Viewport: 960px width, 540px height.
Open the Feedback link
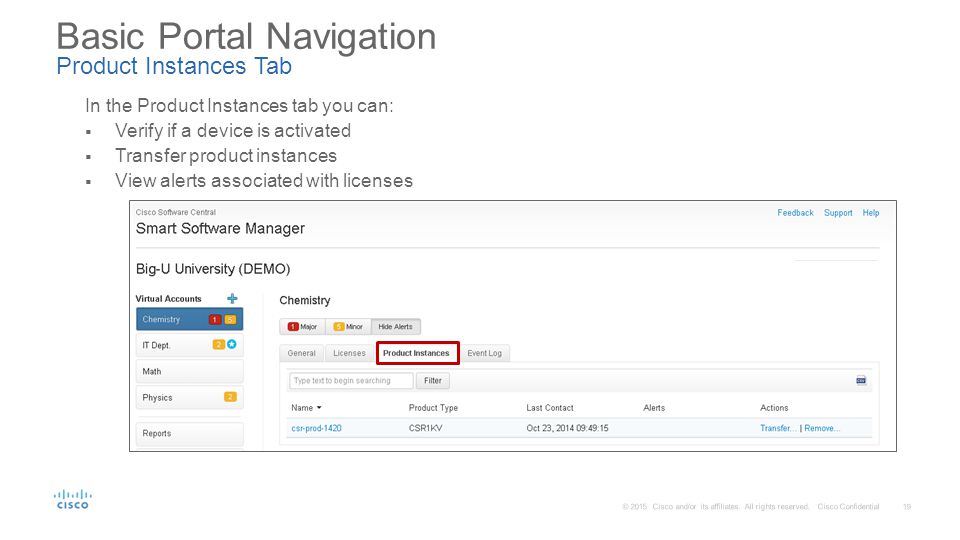coord(795,212)
